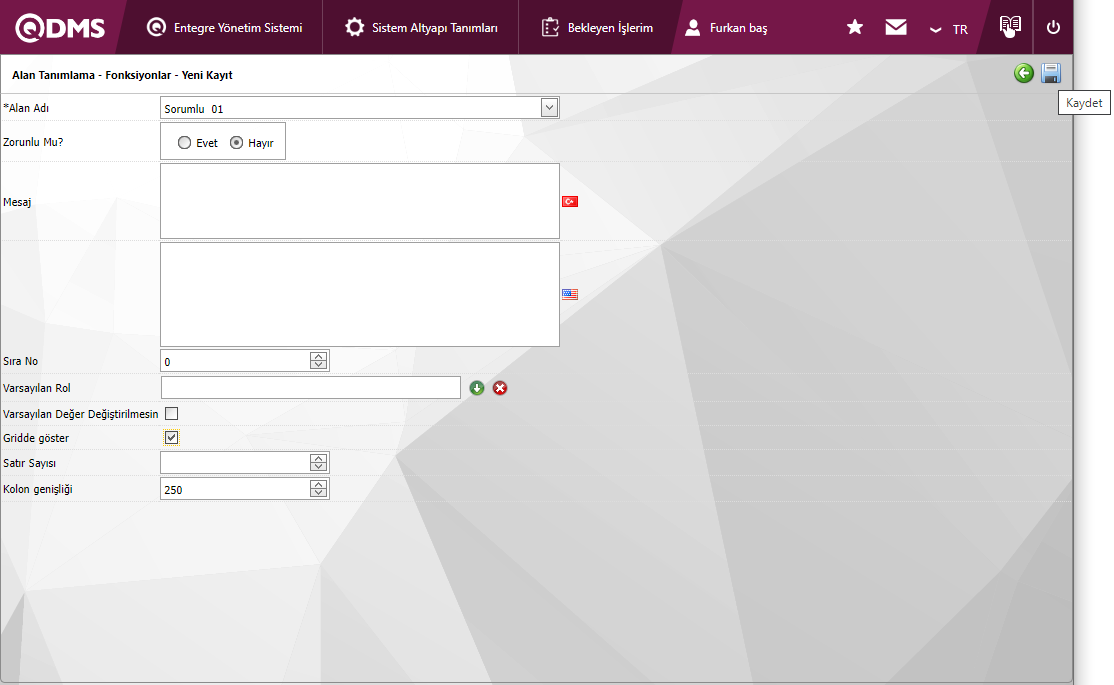
Task: Click the Varsayılan Rol input field
Action: [310, 387]
